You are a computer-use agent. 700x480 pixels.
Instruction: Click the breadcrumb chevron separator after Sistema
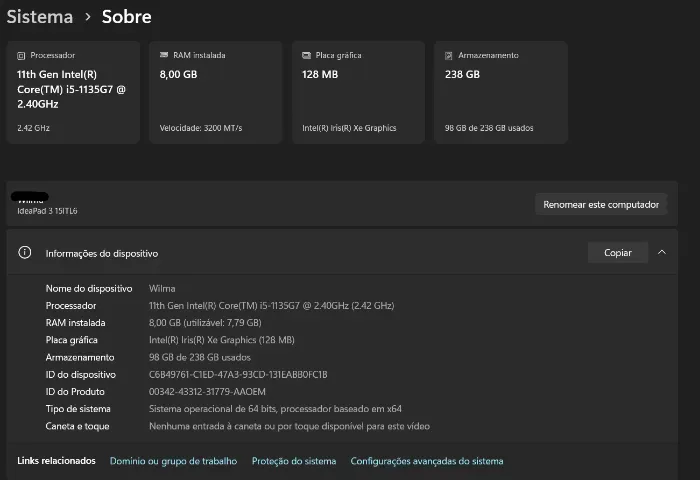point(88,17)
